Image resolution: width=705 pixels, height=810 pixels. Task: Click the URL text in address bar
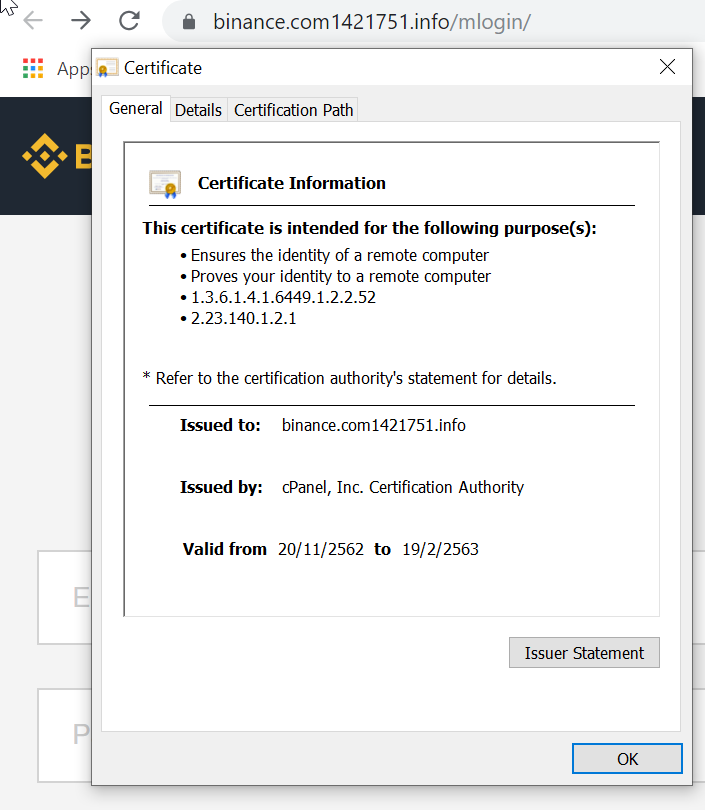point(371,21)
